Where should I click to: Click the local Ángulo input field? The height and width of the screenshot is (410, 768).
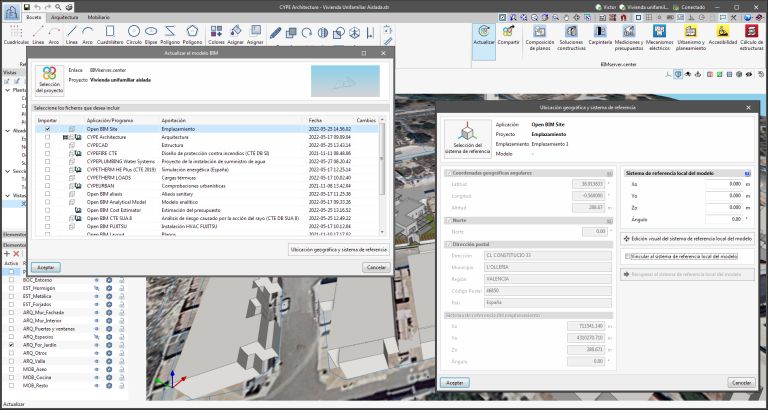point(724,219)
